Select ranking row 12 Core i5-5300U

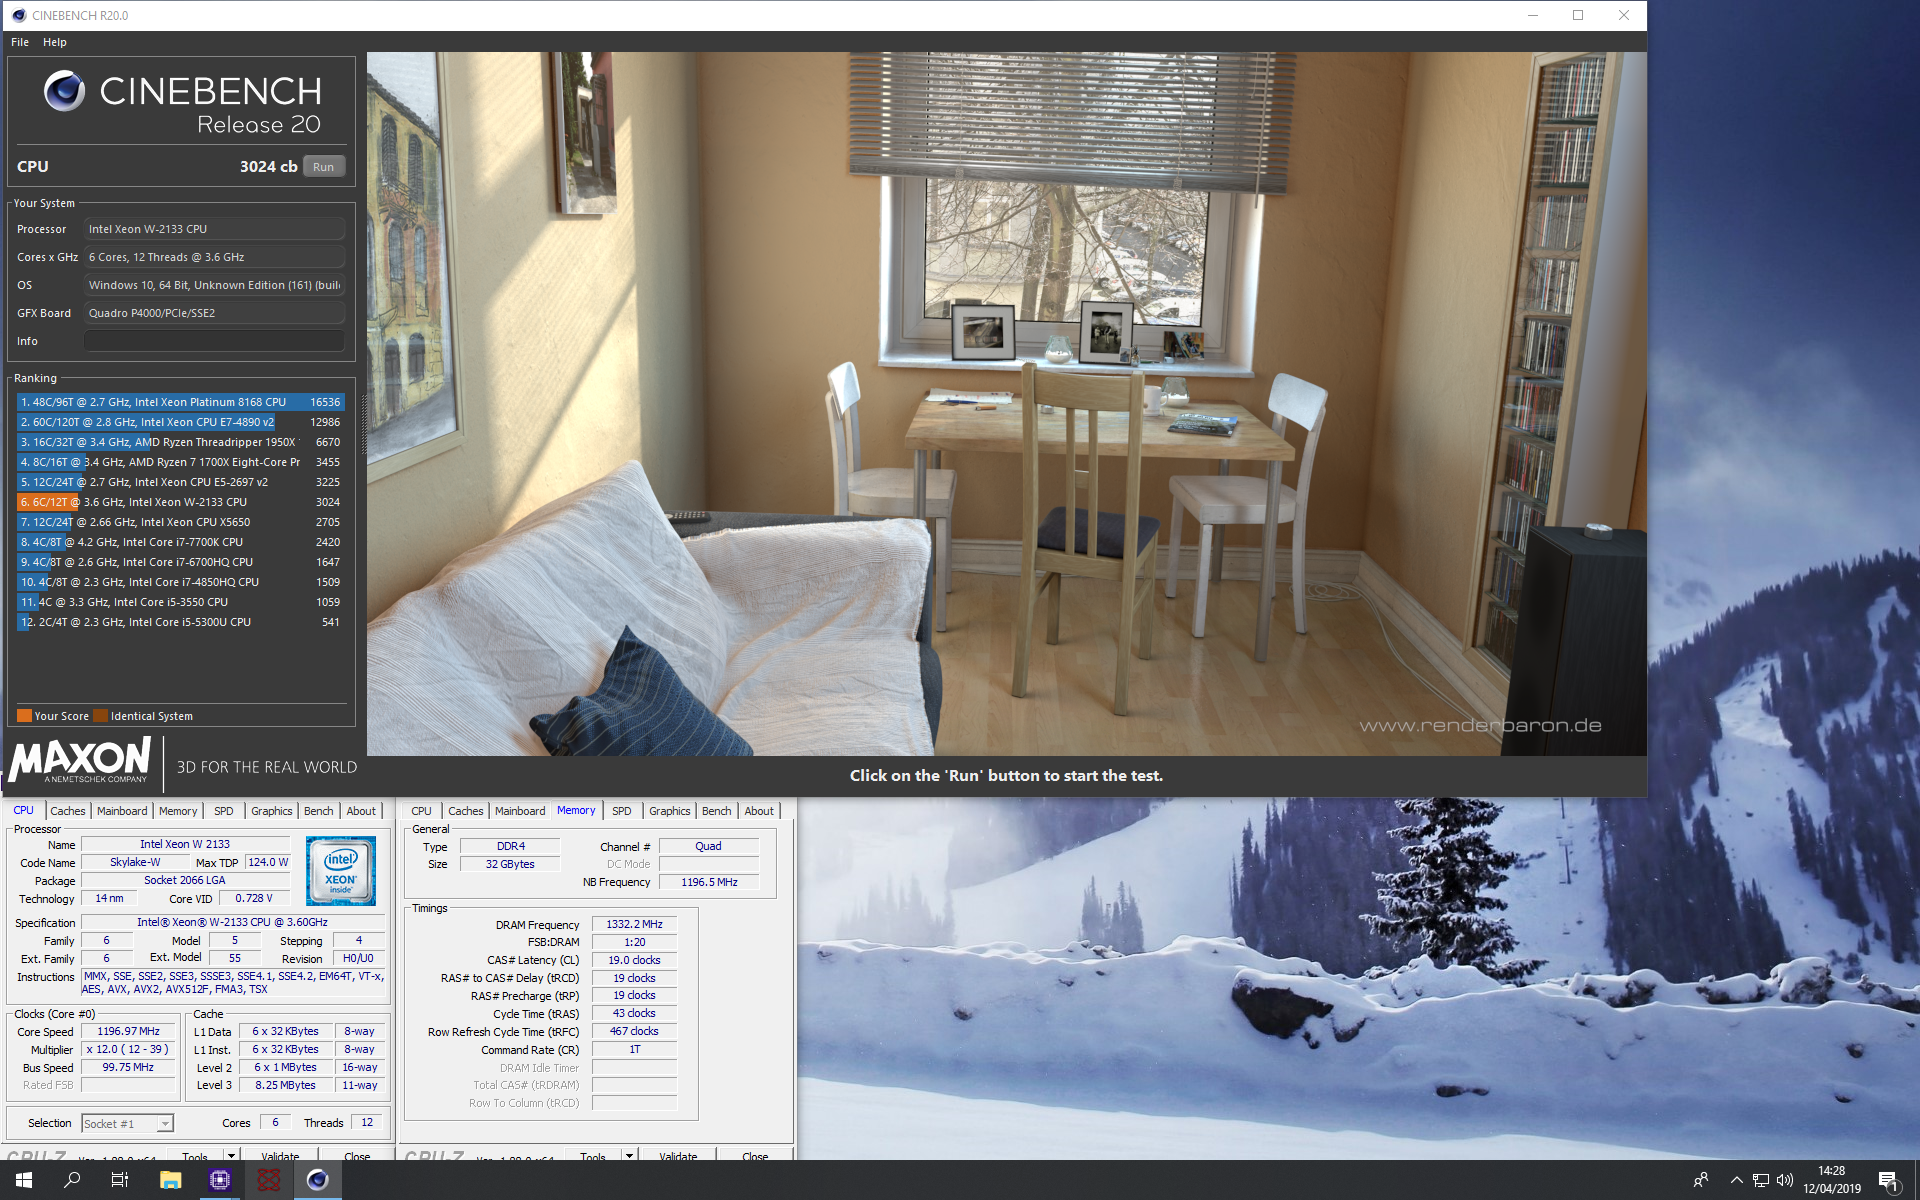(181, 622)
